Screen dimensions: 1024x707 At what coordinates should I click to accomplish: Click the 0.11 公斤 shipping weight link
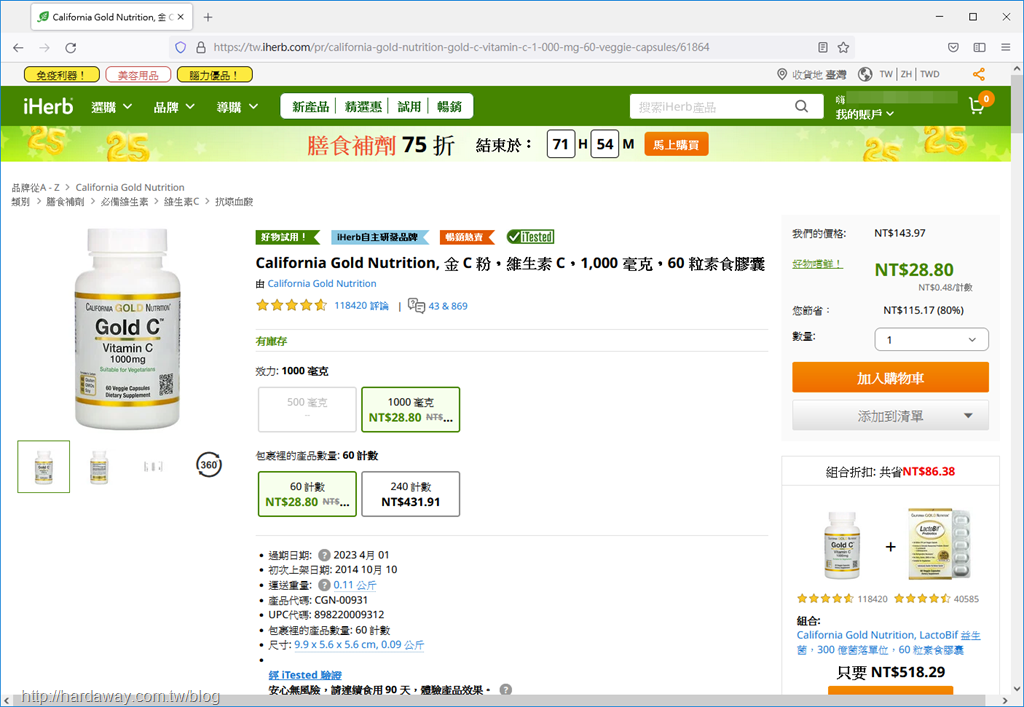click(x=355, y=585)
